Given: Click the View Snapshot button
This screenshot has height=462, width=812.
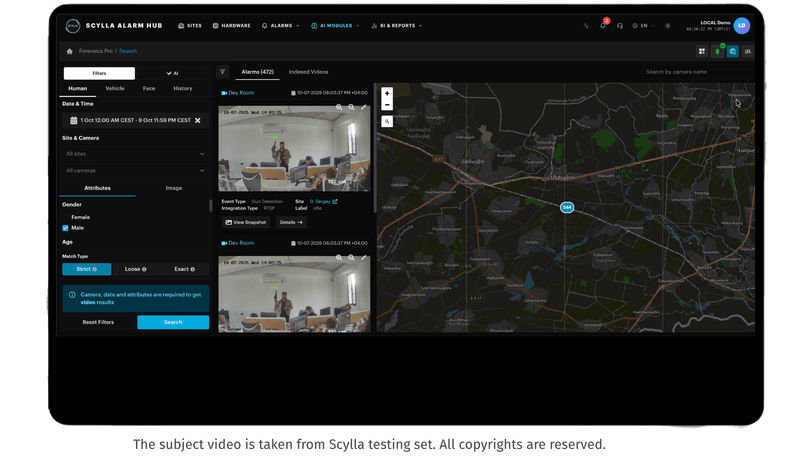Looking at the screenshot, I should point(246,222).
